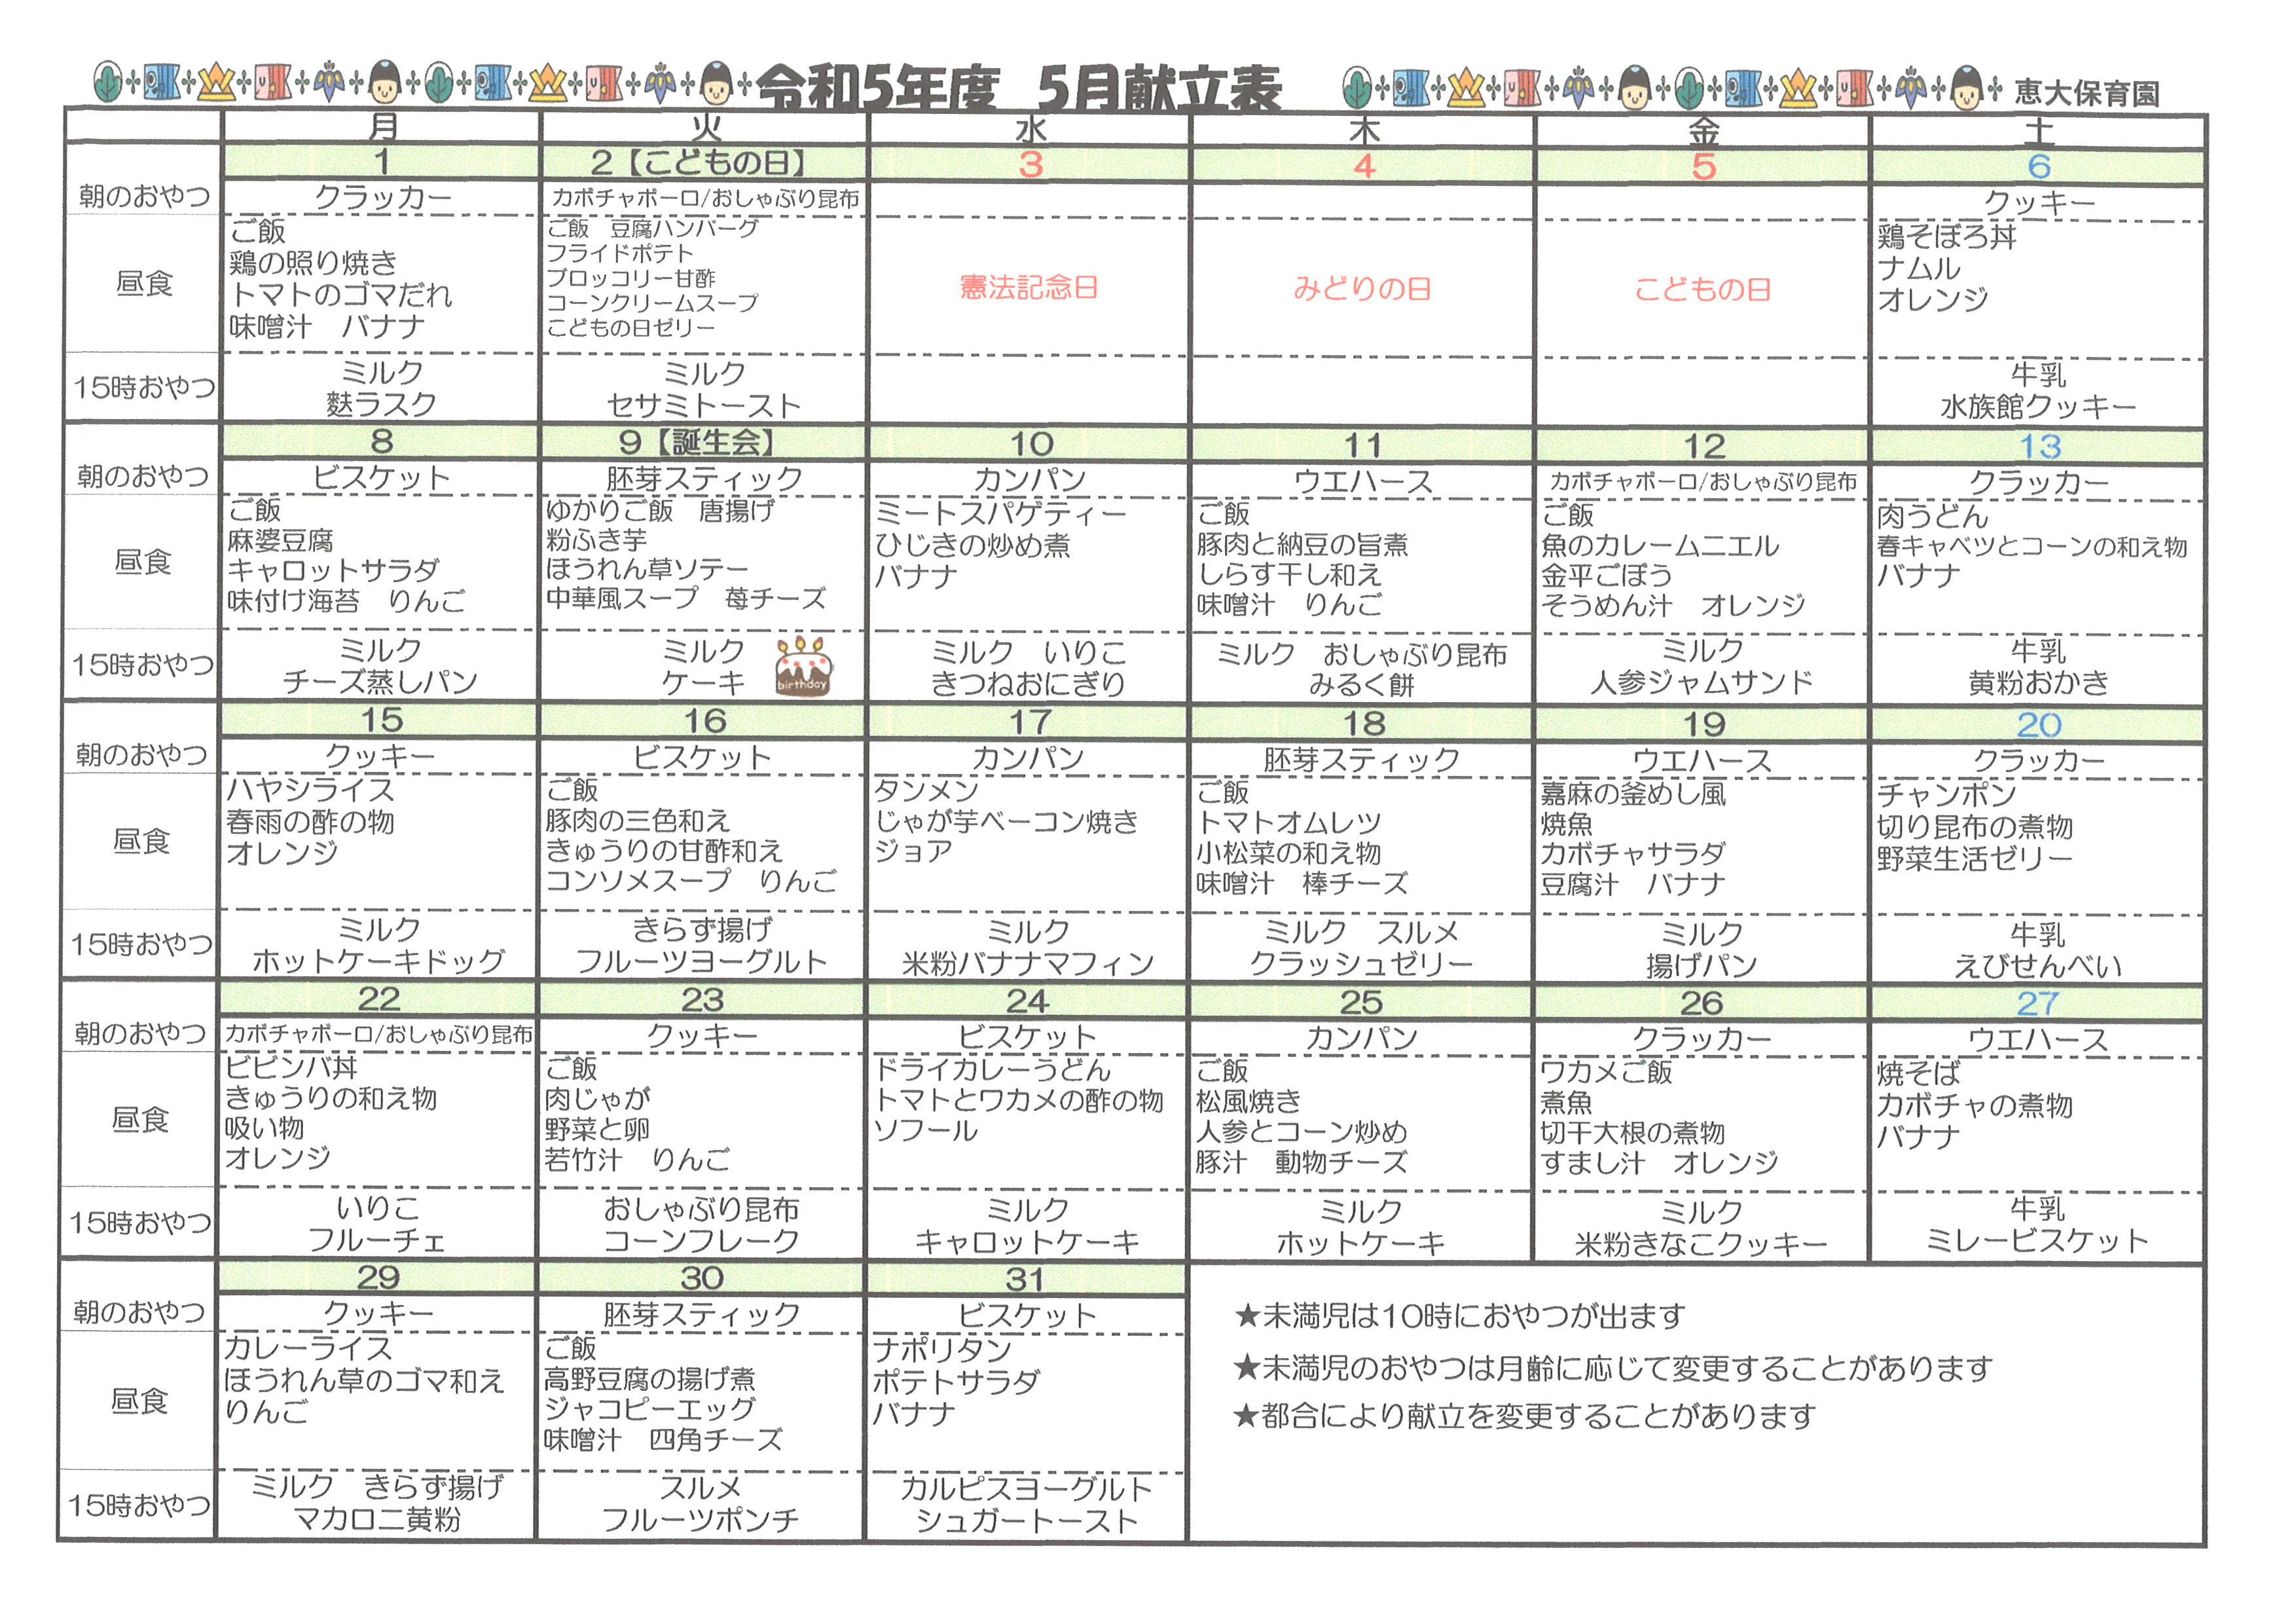Select the date header 9【誕生会】
Image resolution: width=2296 pixels, height=1624 pixels.
697,442
